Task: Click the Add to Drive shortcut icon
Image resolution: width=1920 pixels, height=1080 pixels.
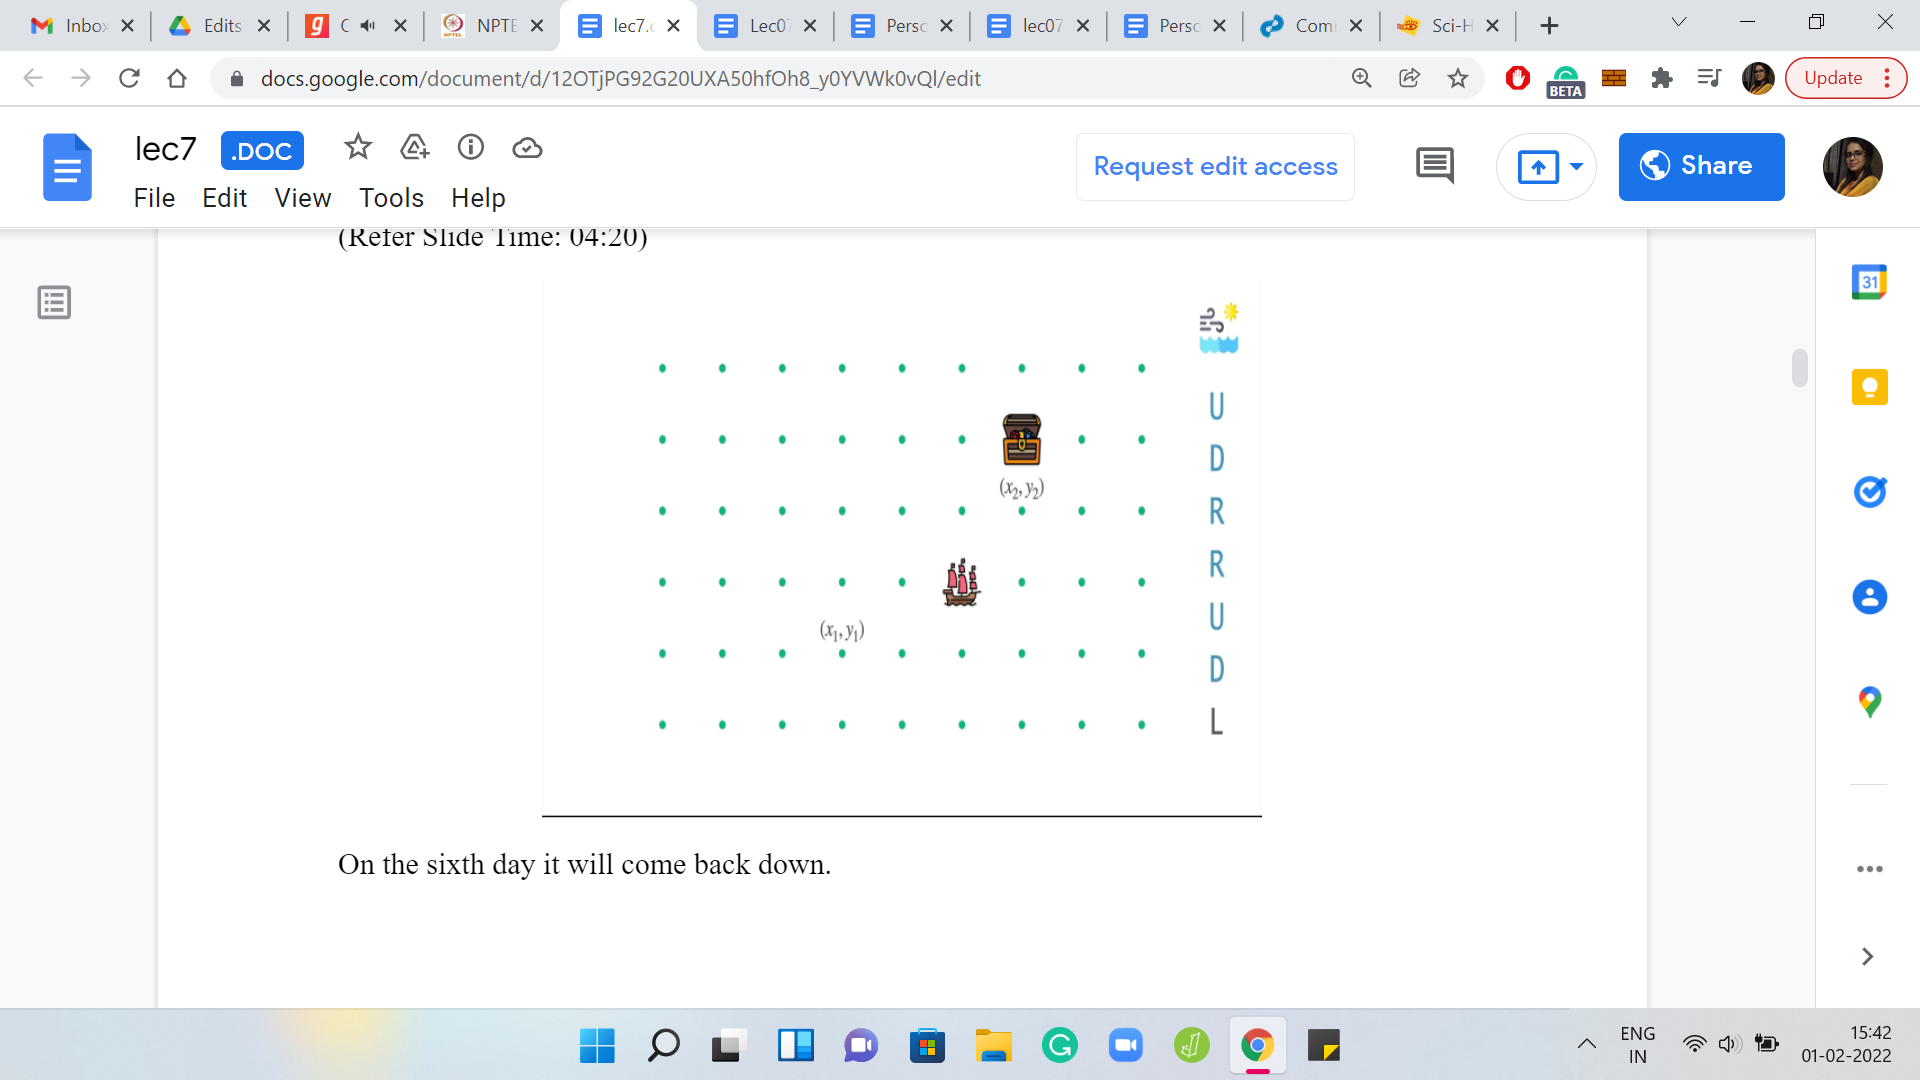Action: pos(414,148)
